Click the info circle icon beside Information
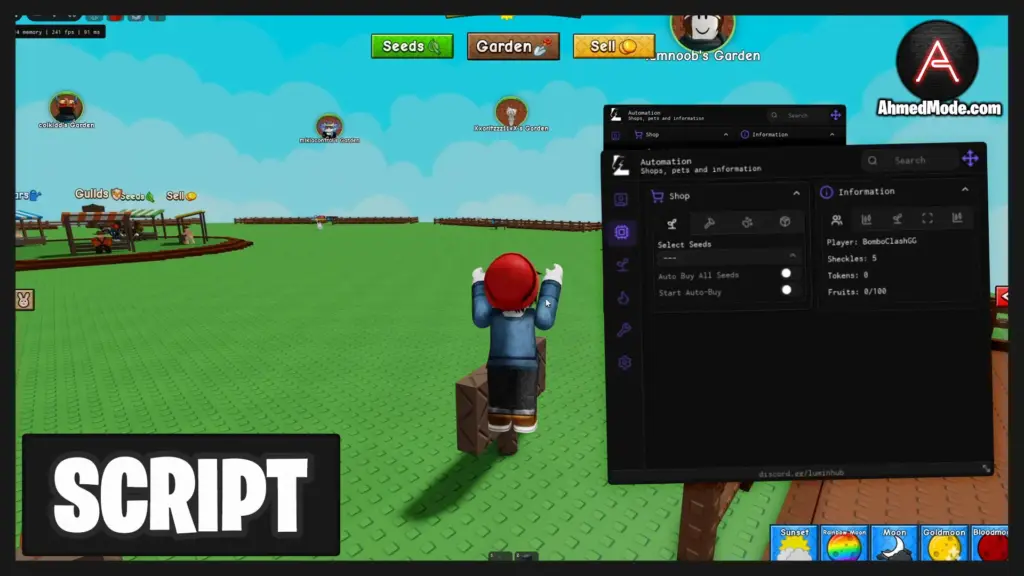The image size is (1024, 576). (827, 192)
